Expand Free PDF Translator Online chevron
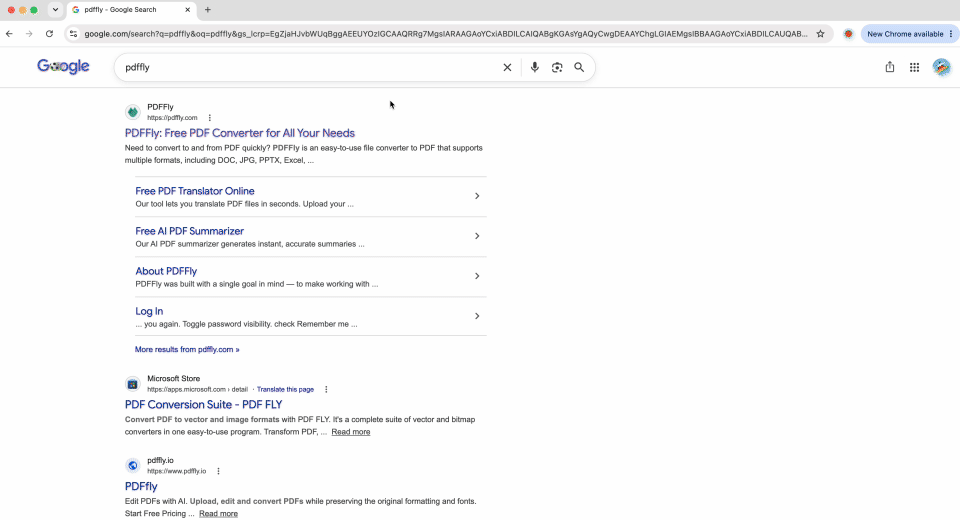This screenshot has height=520, width=960. click(x=477, y=196)
